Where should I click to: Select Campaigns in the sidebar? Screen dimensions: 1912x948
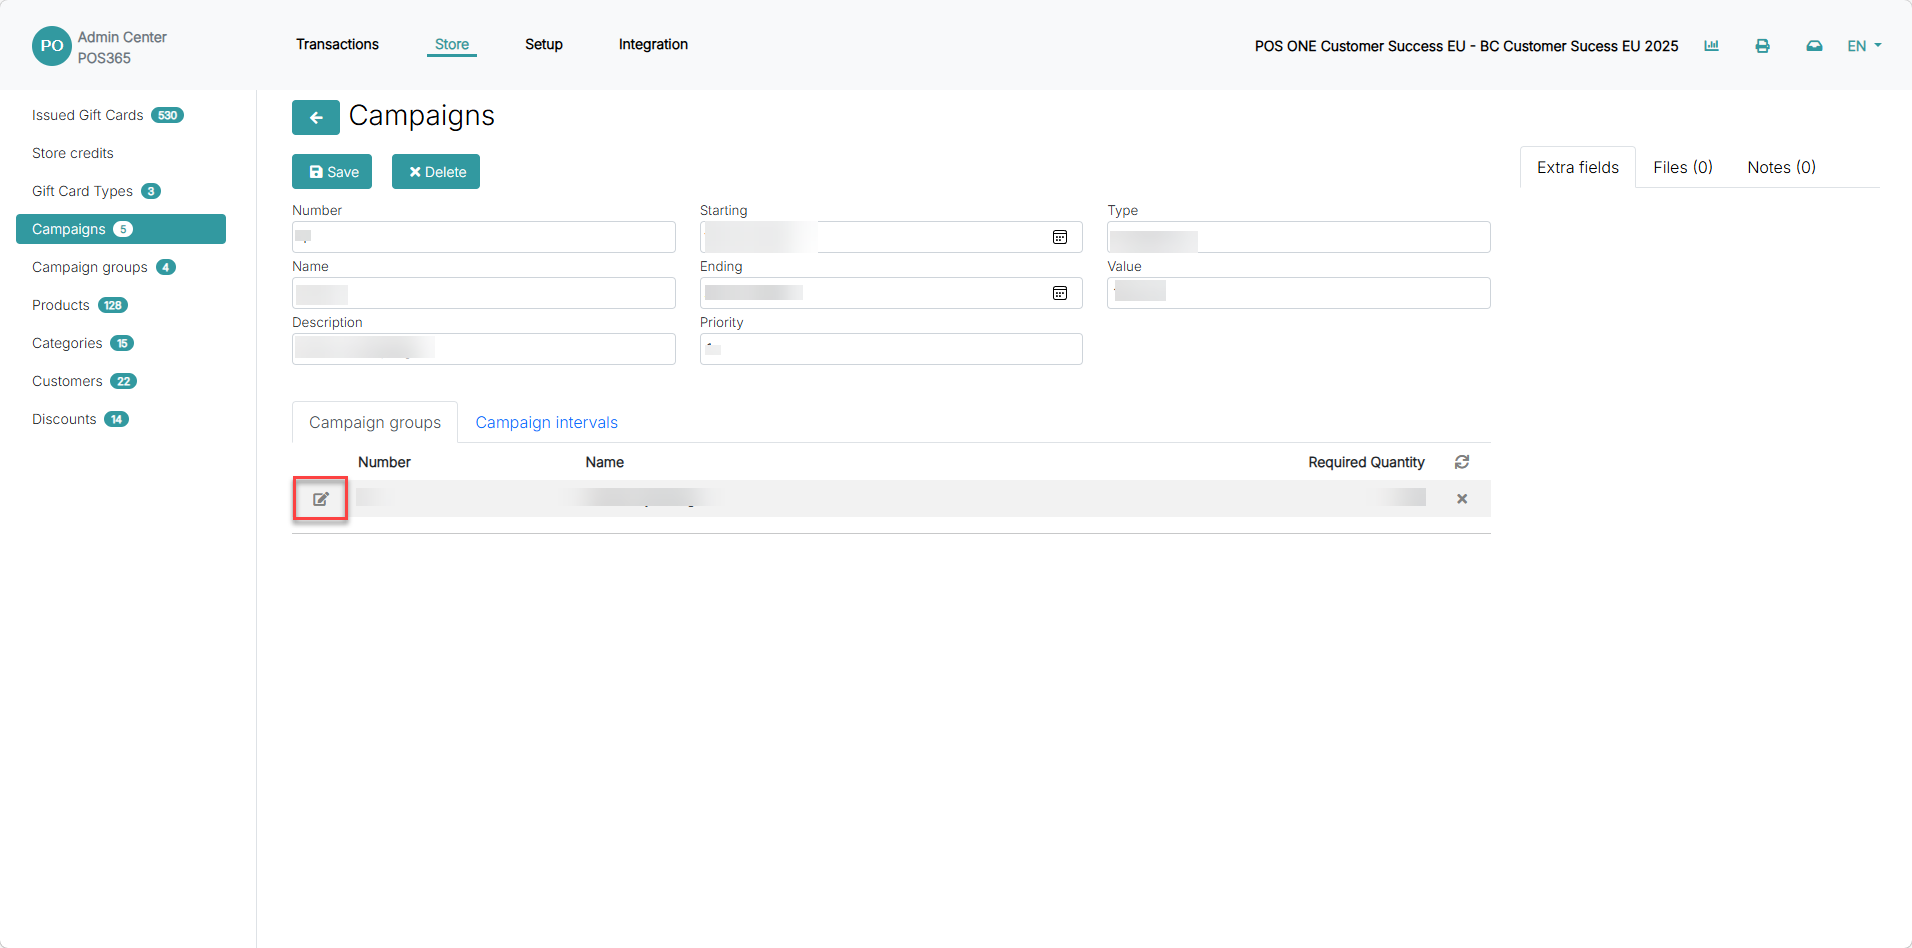tap(121, 229)
